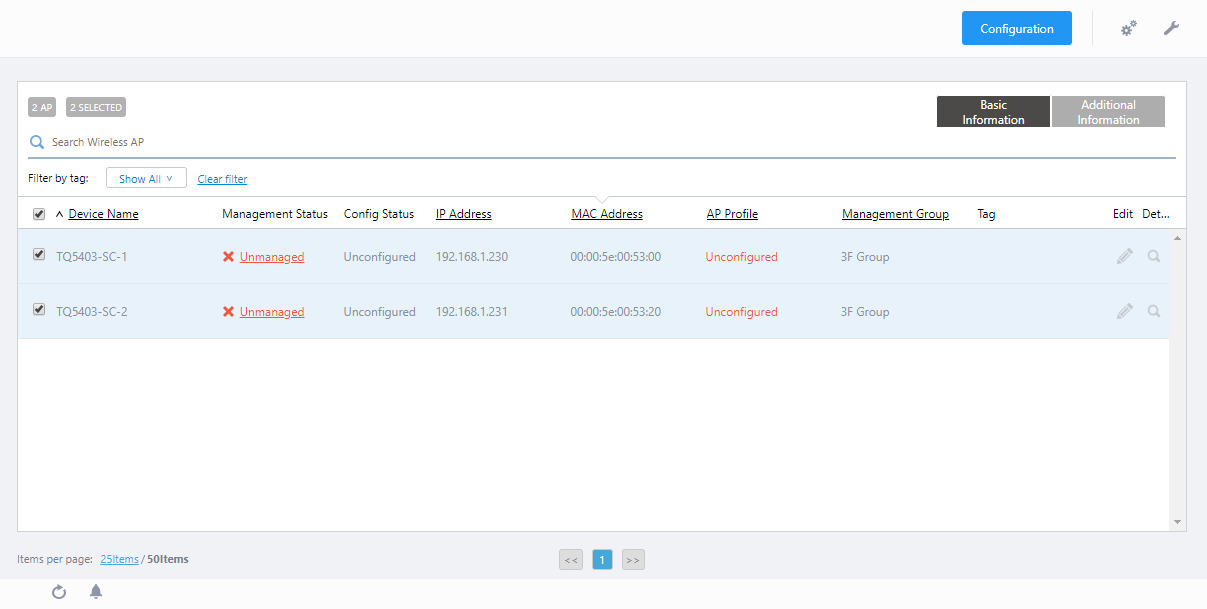Switch to the Basic Information tab
Viewport: 1207px width, 609px height.
tap(993, 112)
